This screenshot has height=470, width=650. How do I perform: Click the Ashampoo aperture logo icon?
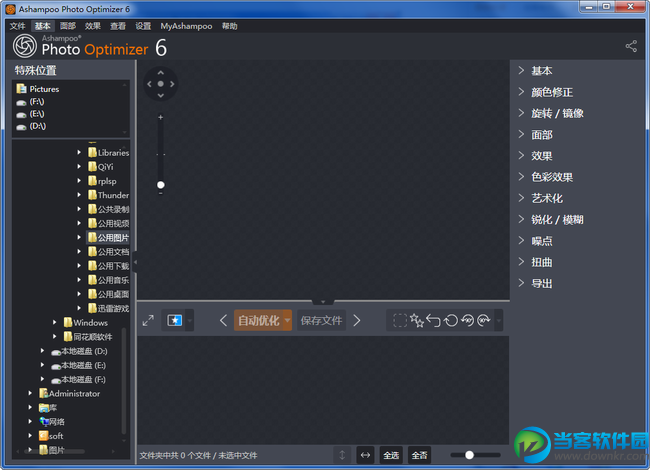[x=25, y=46]
